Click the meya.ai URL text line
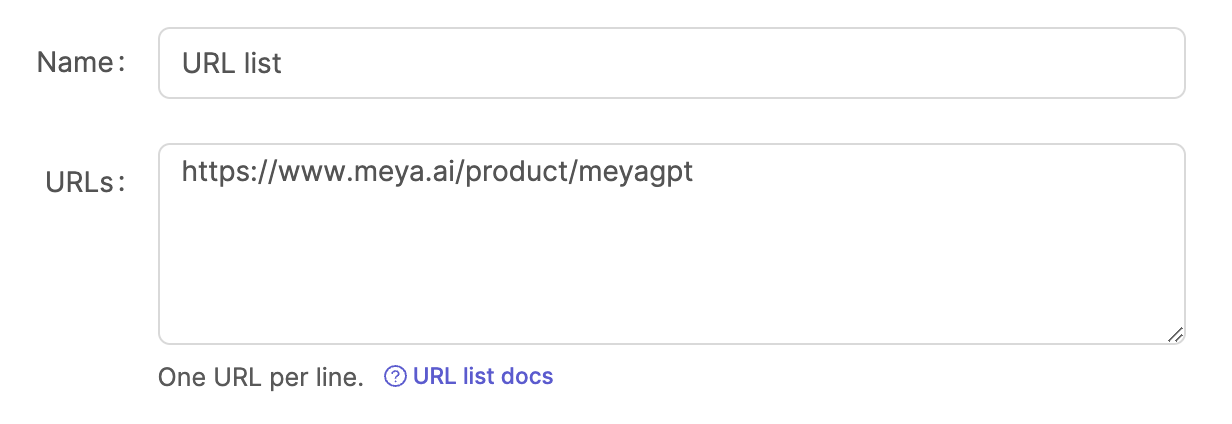1232x424 pixels. [437, 172]
